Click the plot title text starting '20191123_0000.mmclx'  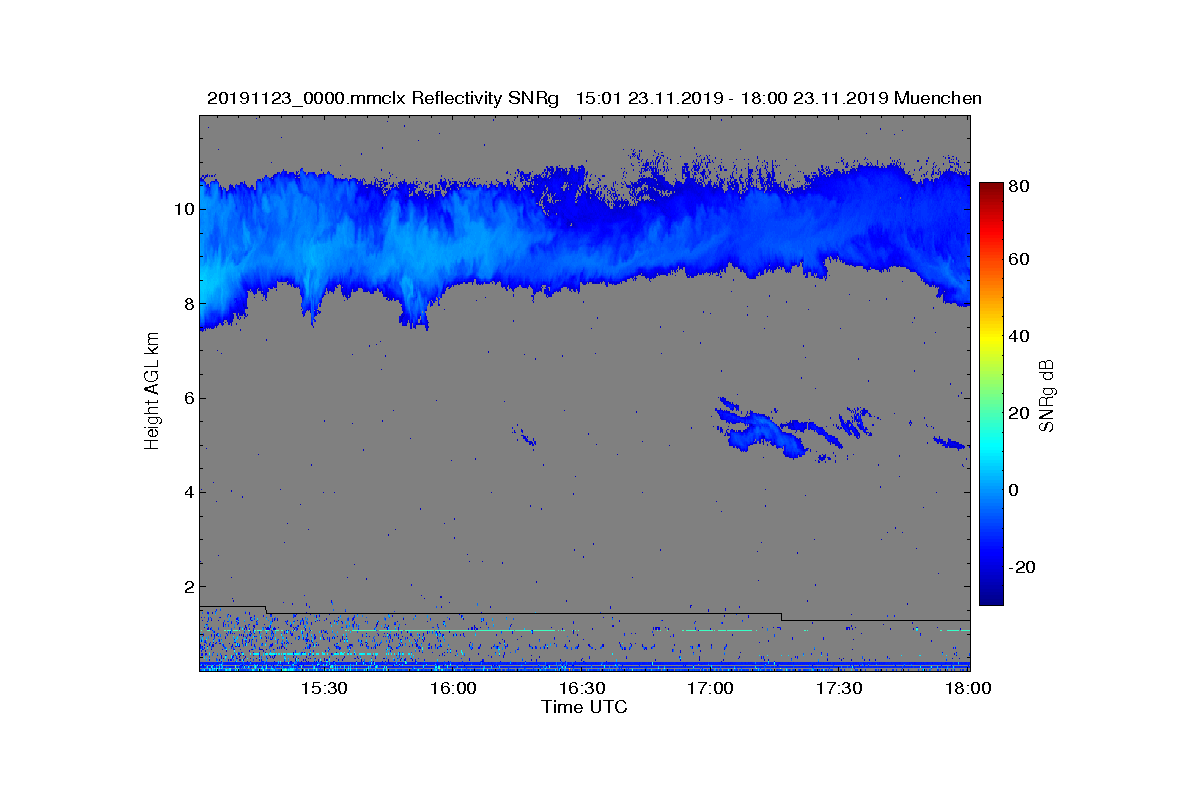[594, 98]
